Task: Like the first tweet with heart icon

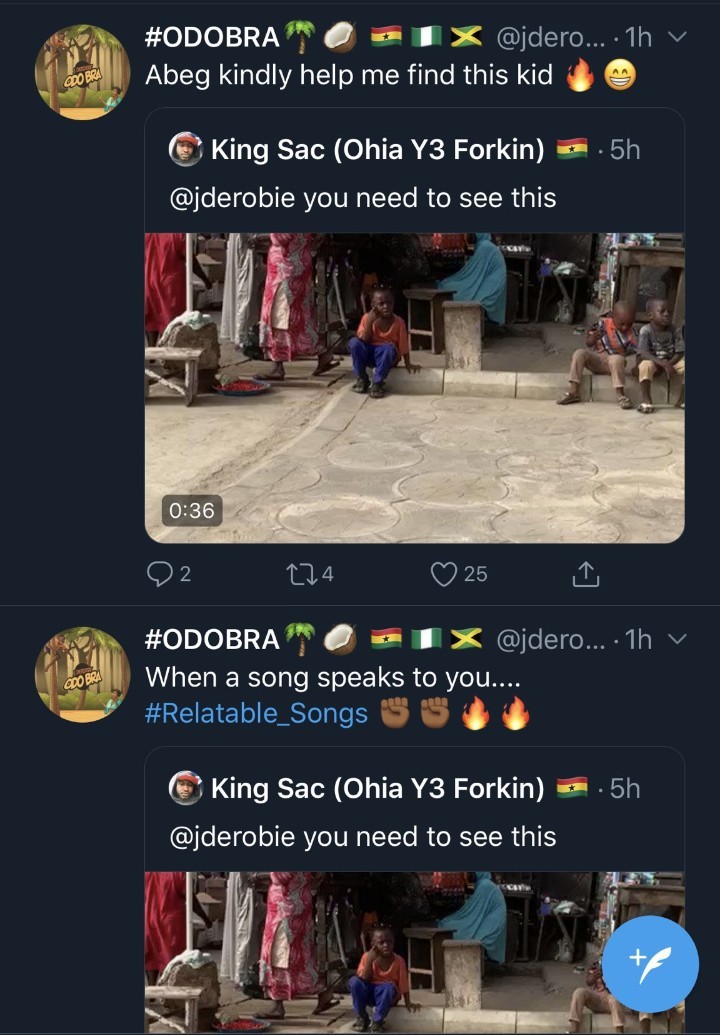Action: click(x=445, y=573)
